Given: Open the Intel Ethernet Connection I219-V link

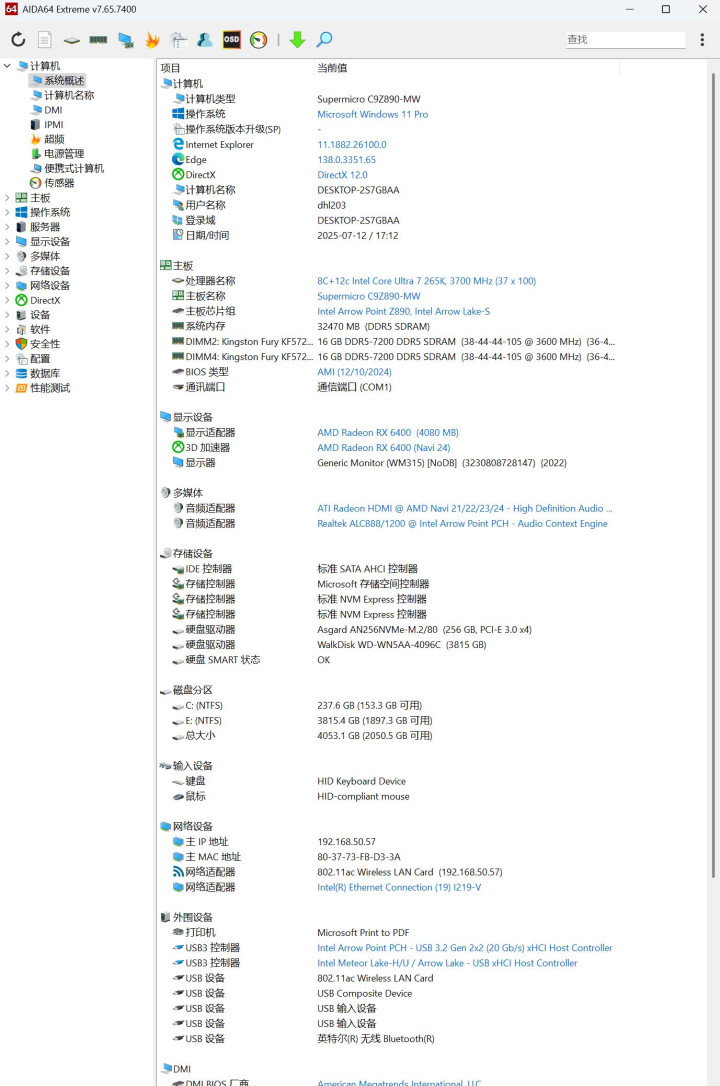Looking at the screenshot, I should tap(399, 887).
